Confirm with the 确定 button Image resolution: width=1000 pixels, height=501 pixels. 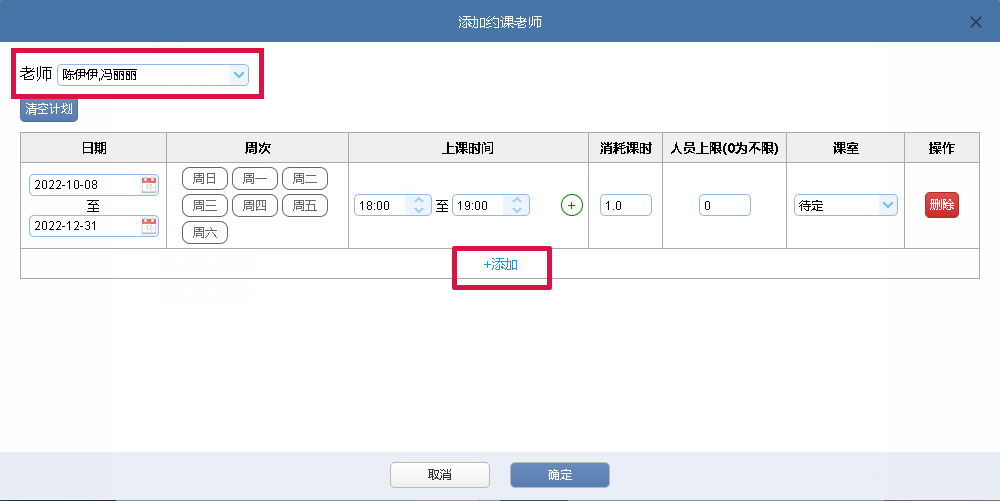pos(560,475)
